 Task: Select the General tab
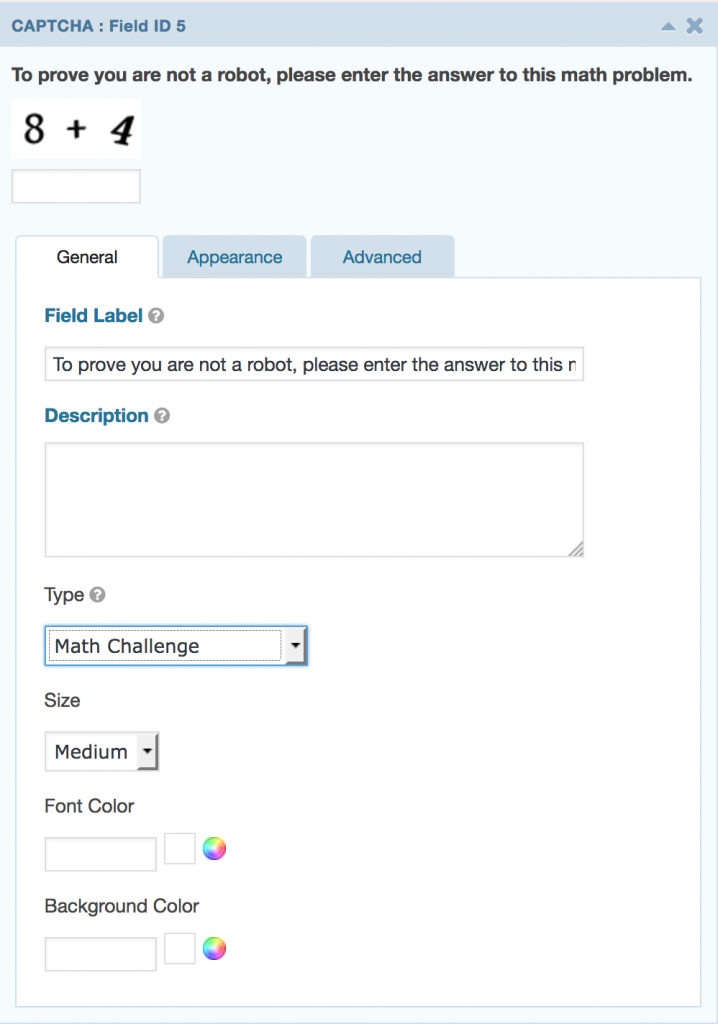tap(88, 257)
